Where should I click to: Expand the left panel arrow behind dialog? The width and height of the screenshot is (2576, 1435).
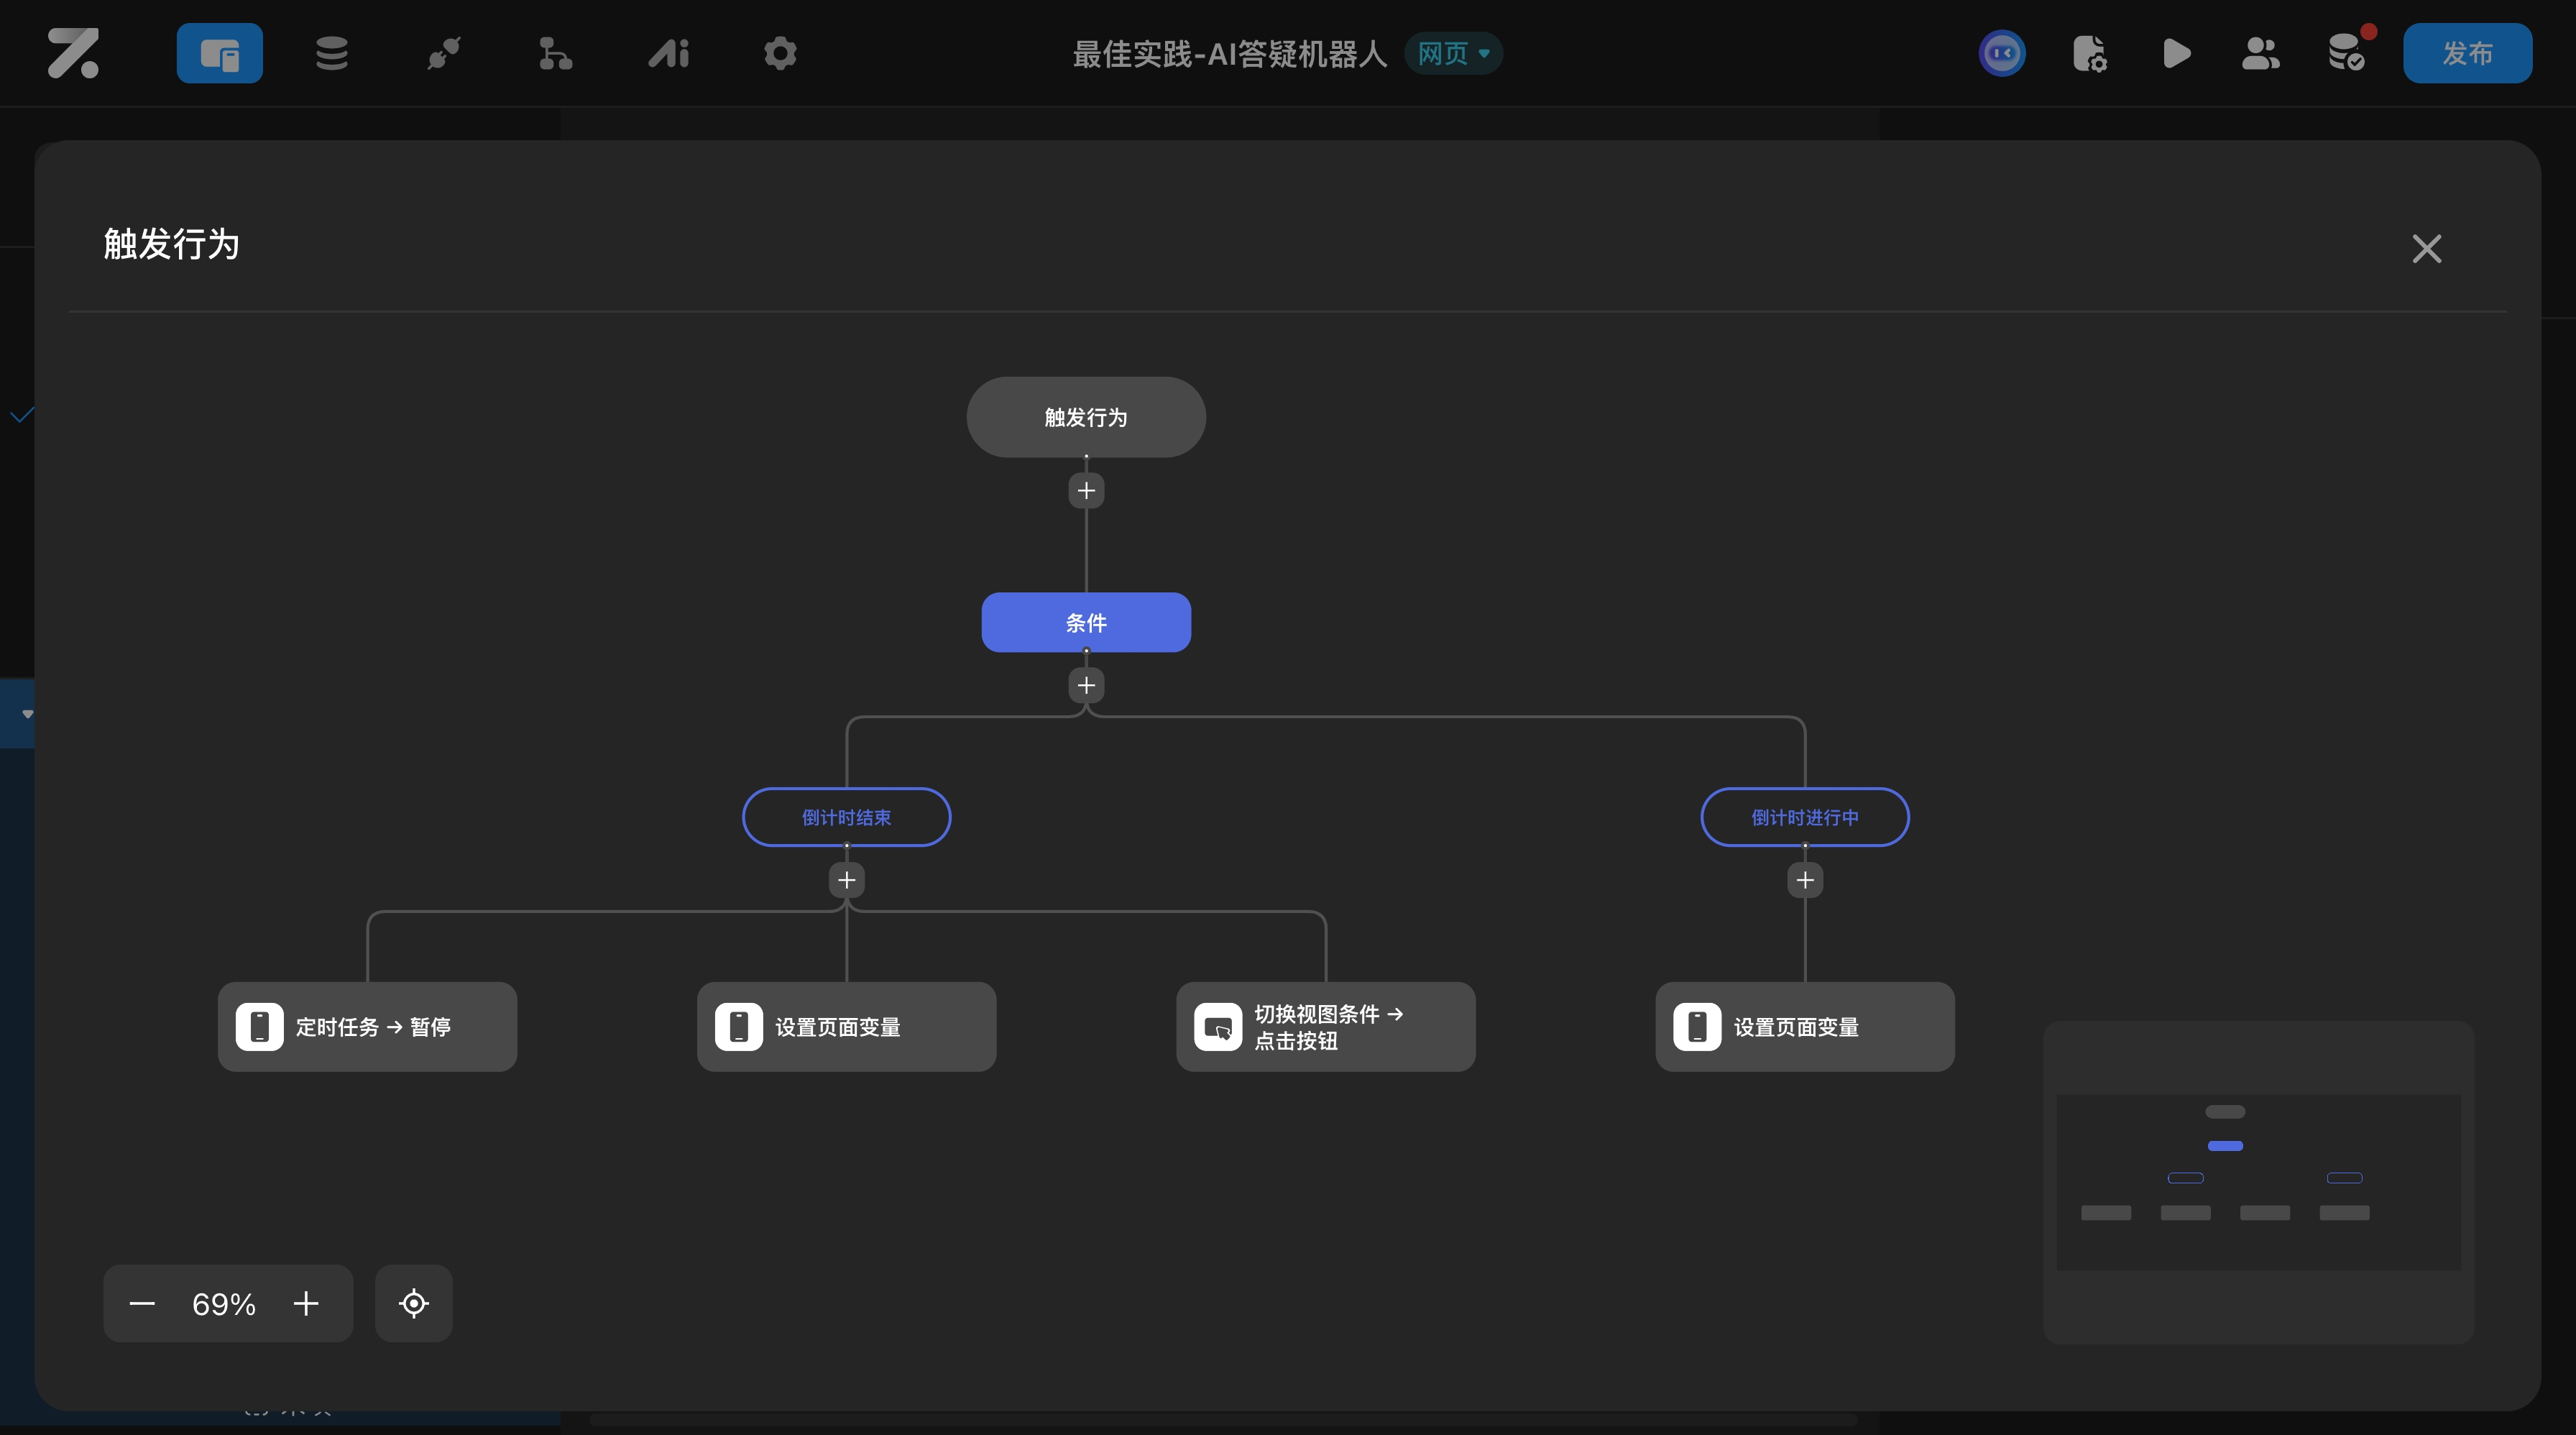pos(27,714)
